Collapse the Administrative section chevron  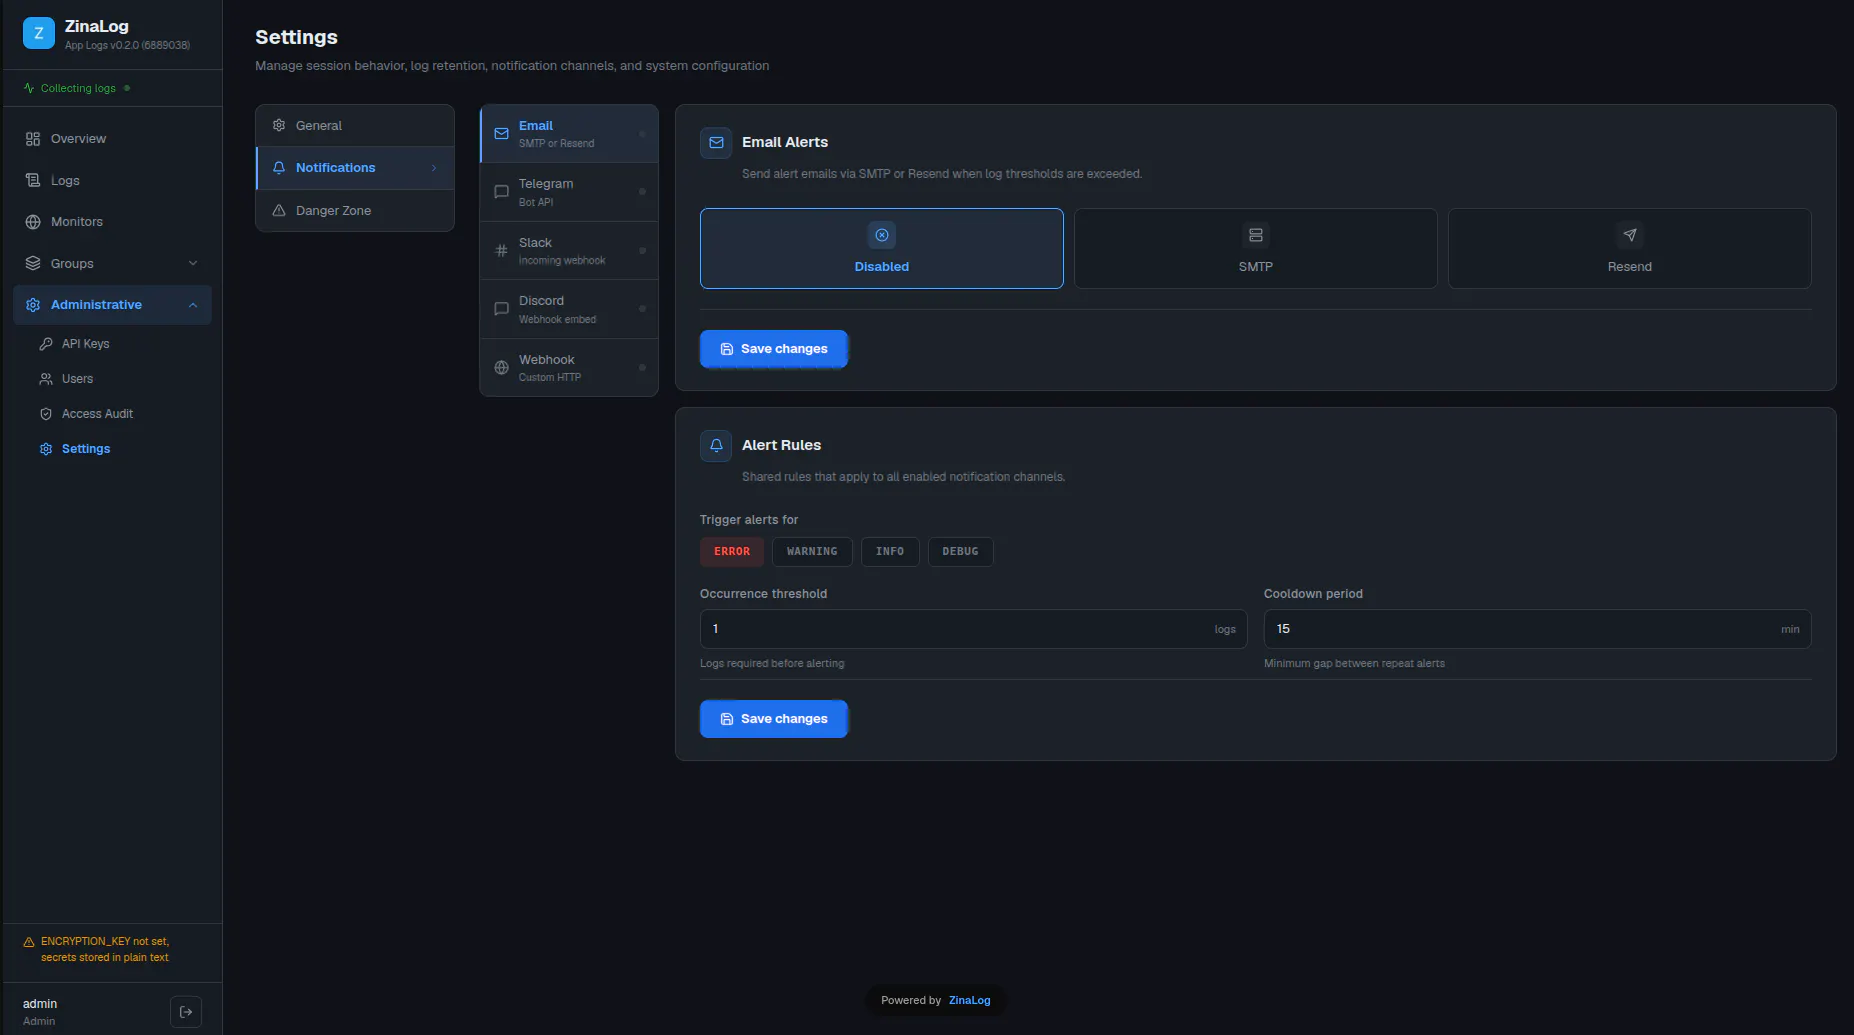tap(193, 305)
